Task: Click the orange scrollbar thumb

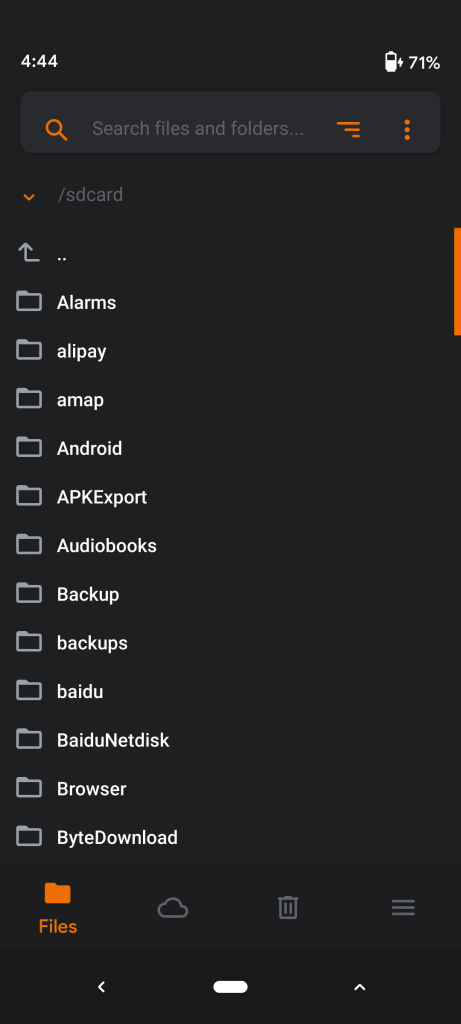Action: (x=457, y=281)
